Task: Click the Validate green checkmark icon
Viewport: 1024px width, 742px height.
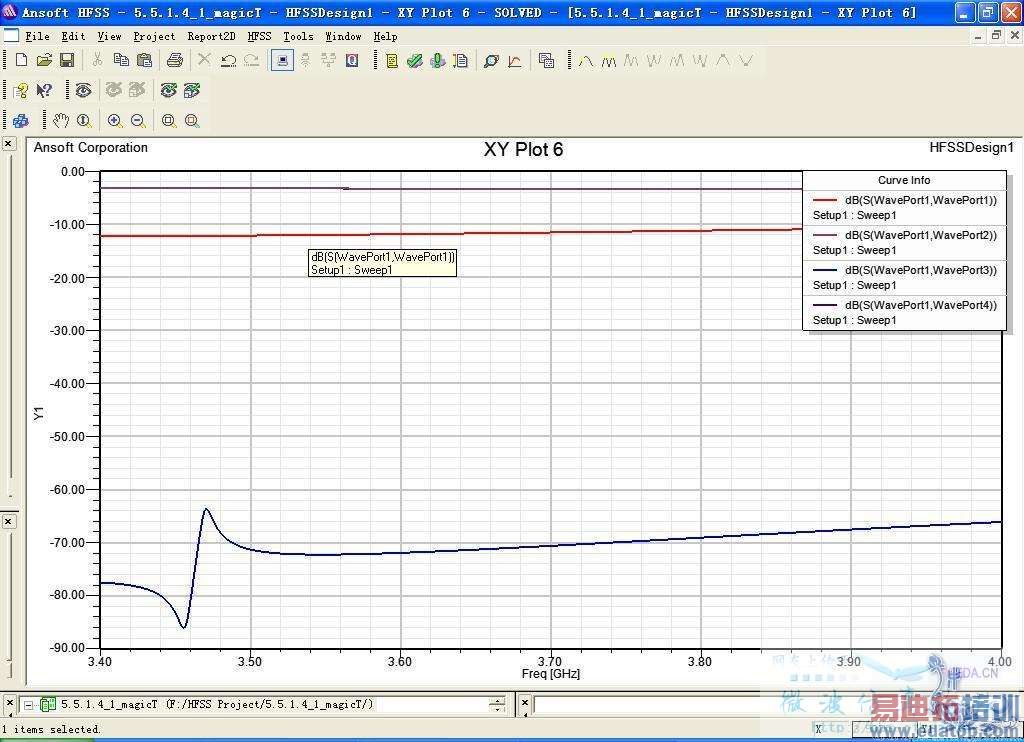Action: [x=415, y=61]
